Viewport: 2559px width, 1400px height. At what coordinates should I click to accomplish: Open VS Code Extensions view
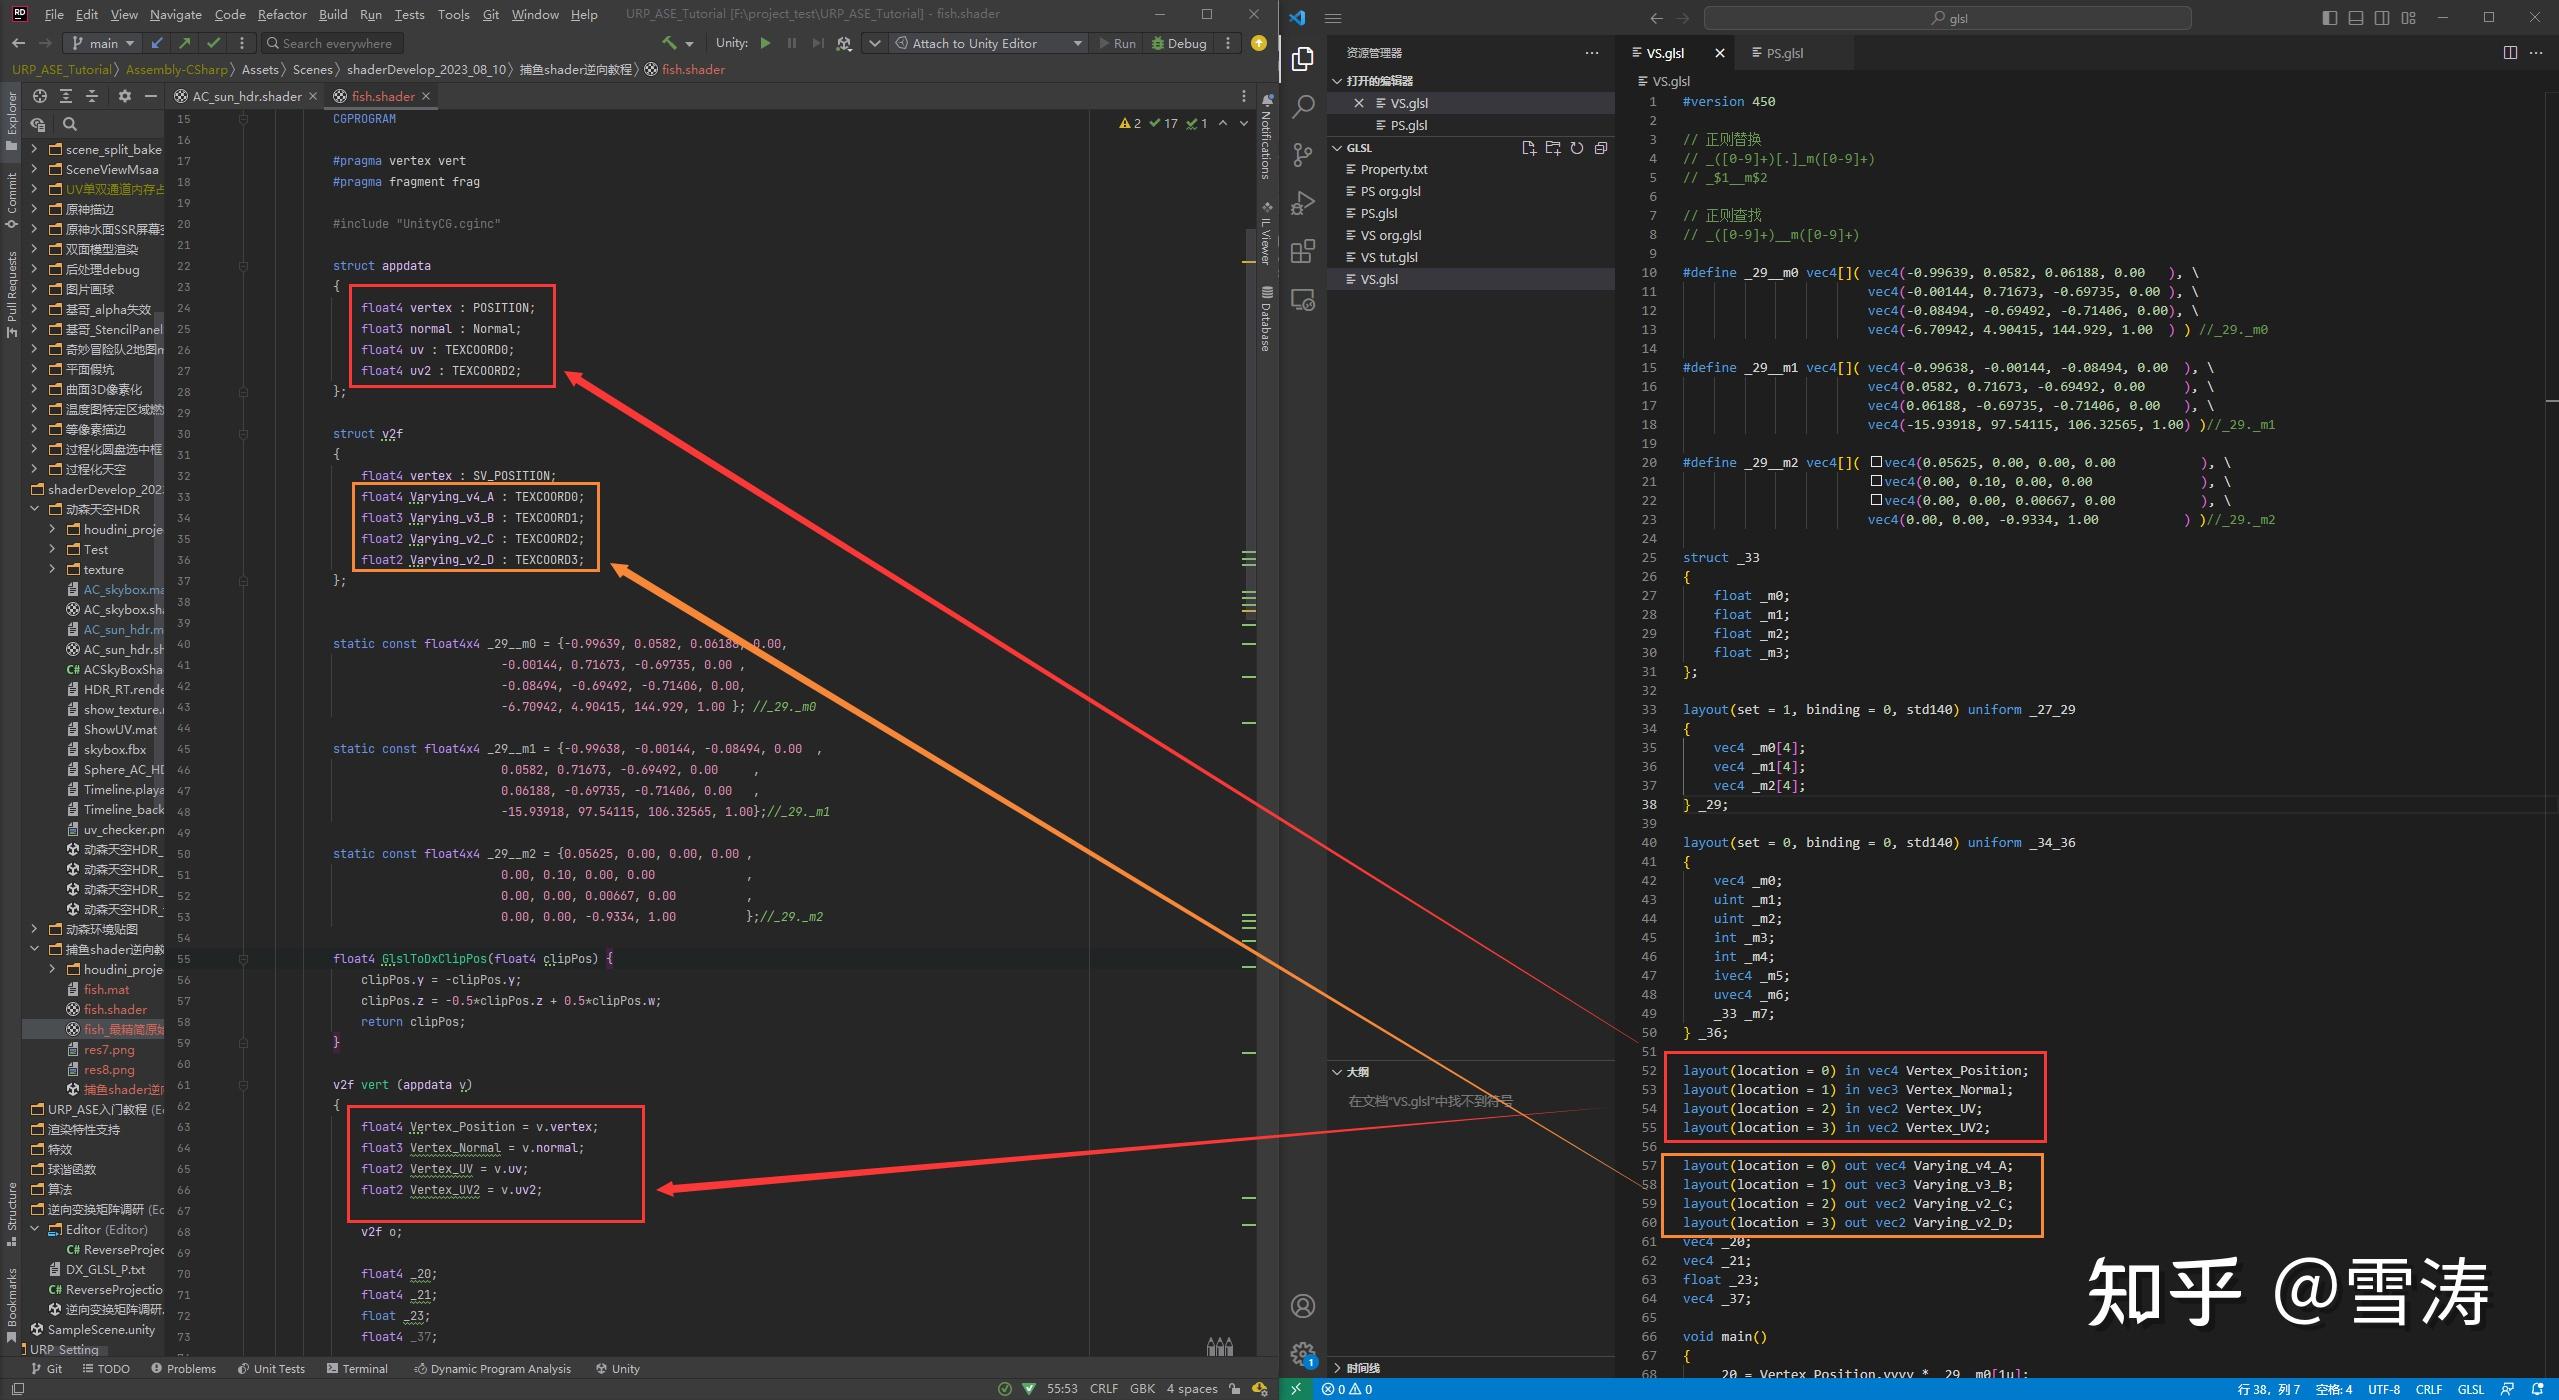point(1302,251)
